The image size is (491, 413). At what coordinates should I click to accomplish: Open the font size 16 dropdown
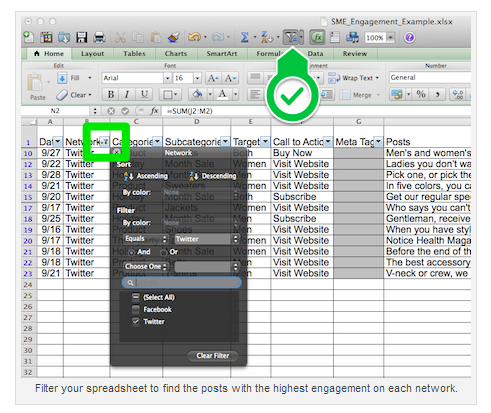pyautogui.click(x=197, y=78)
